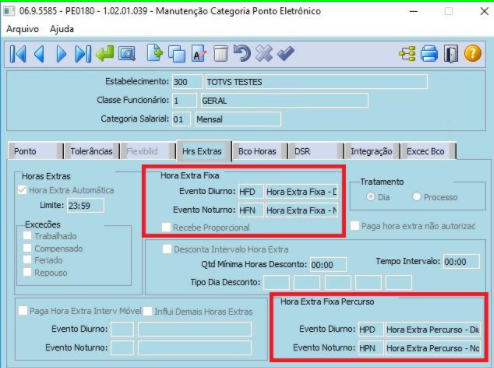Click 'Hora Extra Percurso - No' description
Viewport: 494px width, 368px height.
(x=433, y=348)
